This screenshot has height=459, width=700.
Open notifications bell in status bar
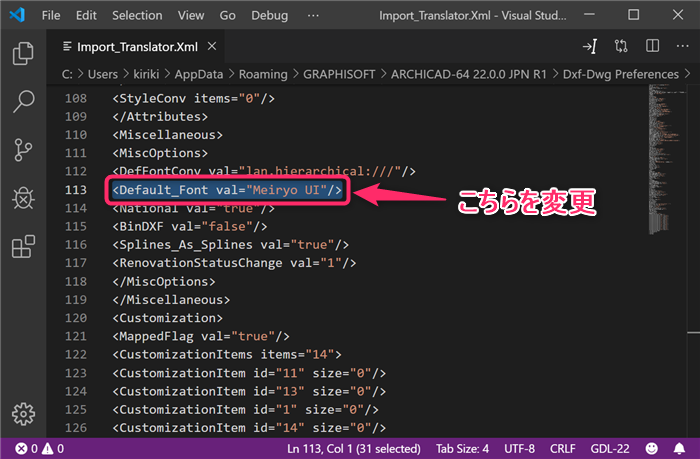(679, 448)
